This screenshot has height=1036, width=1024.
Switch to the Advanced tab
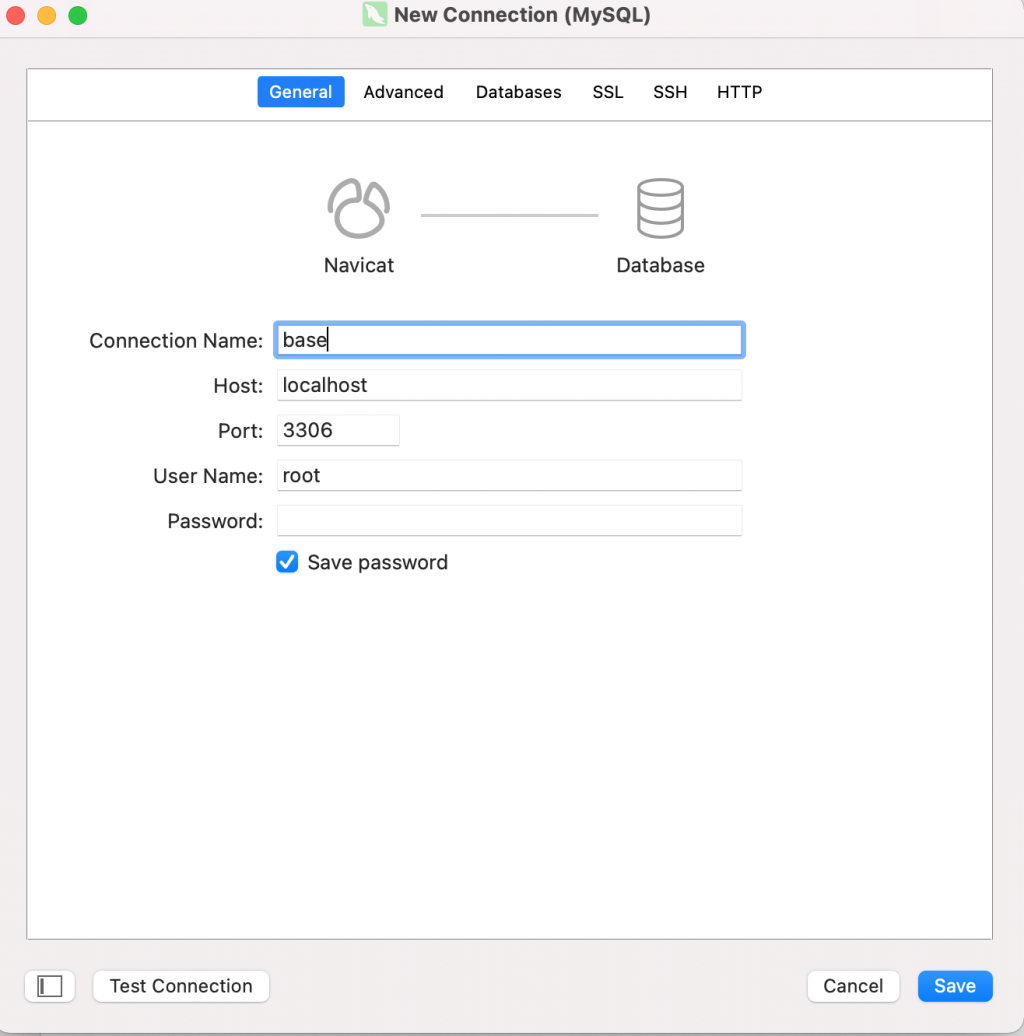[403, 92]
